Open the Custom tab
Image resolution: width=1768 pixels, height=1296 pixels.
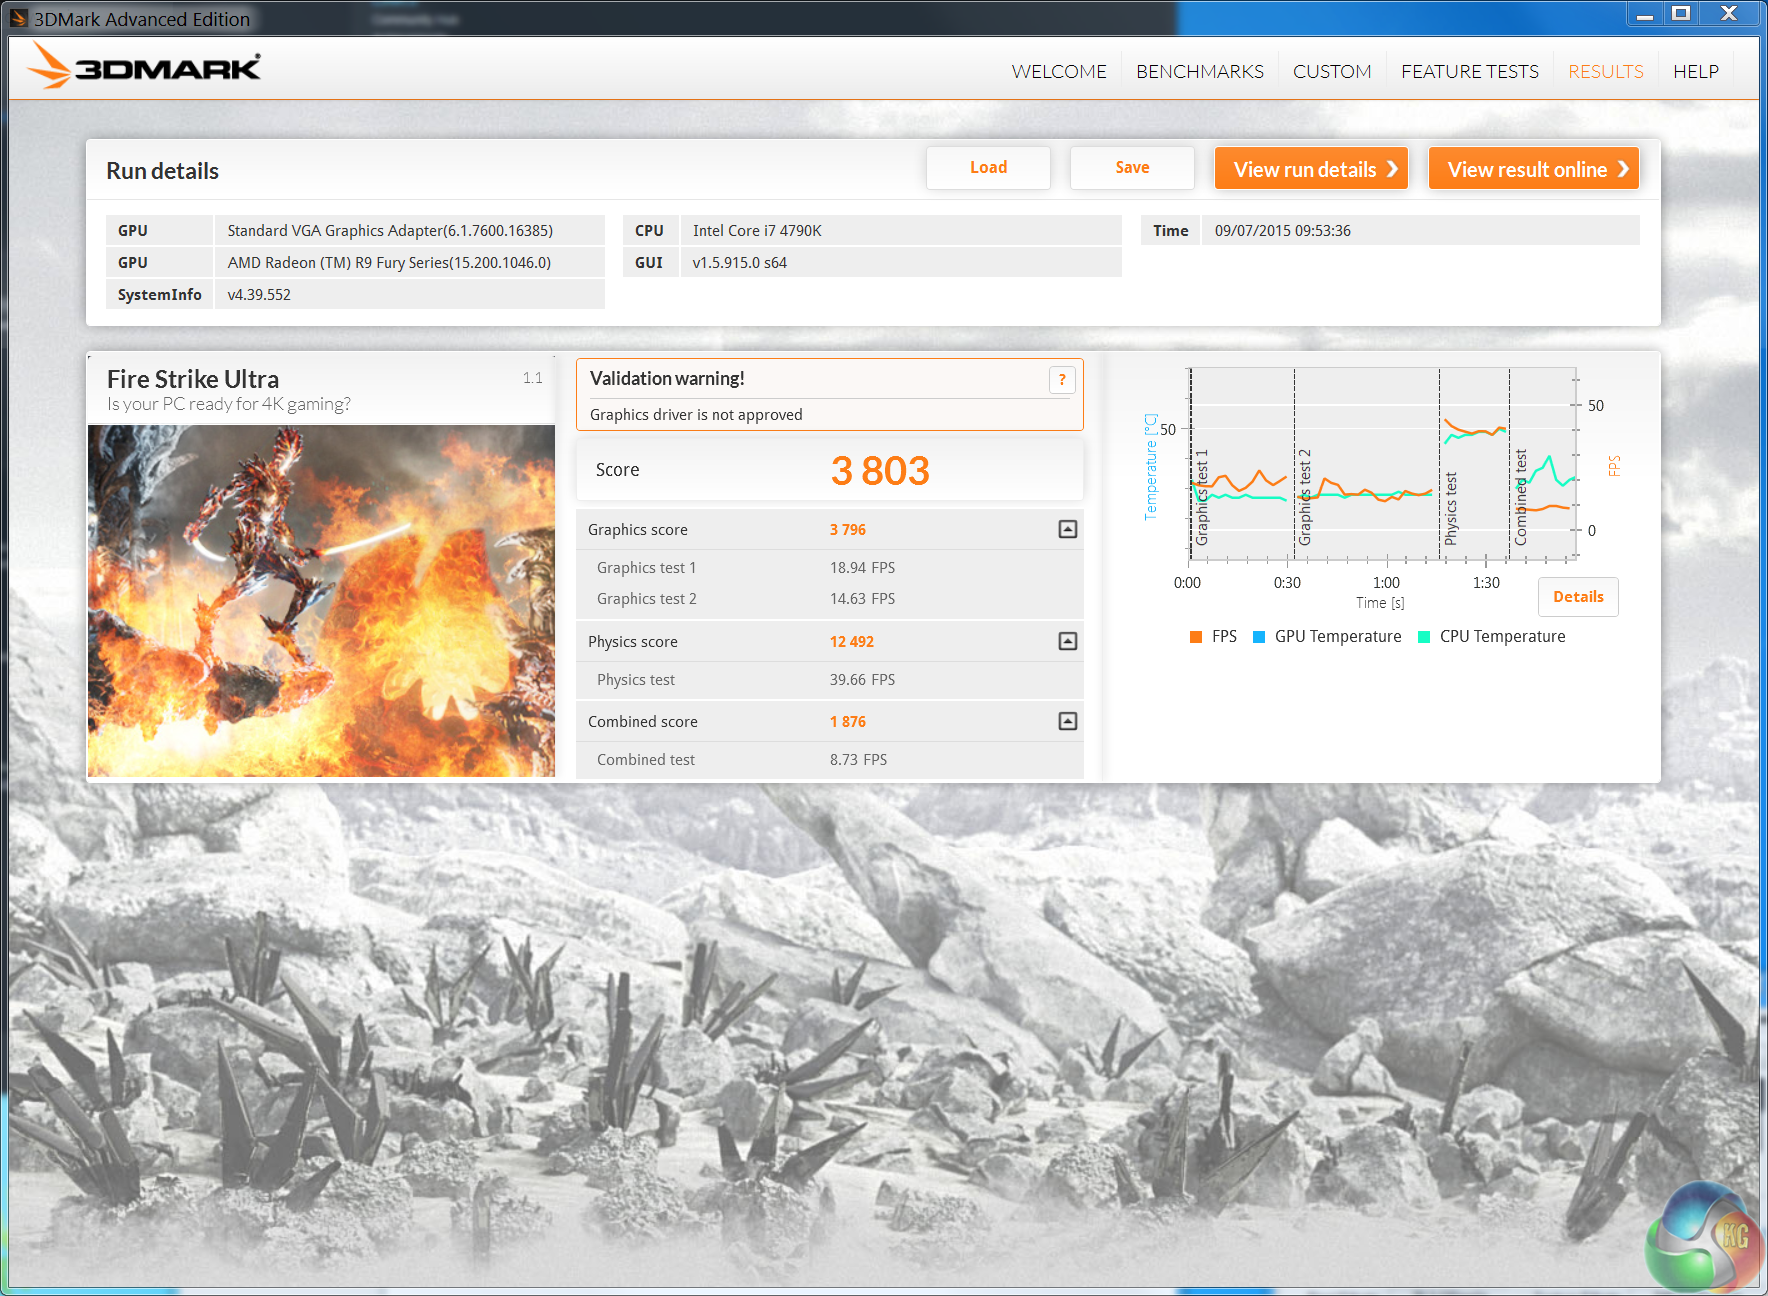click(1331, 72)
